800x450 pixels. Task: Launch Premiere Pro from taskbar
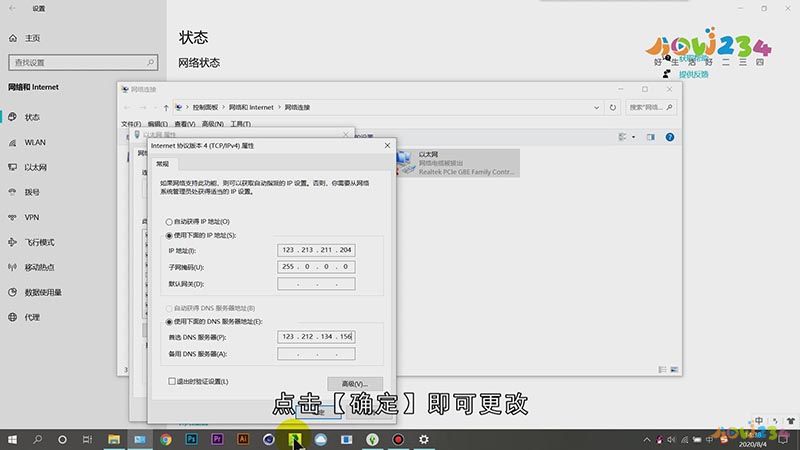click(217, 439)
